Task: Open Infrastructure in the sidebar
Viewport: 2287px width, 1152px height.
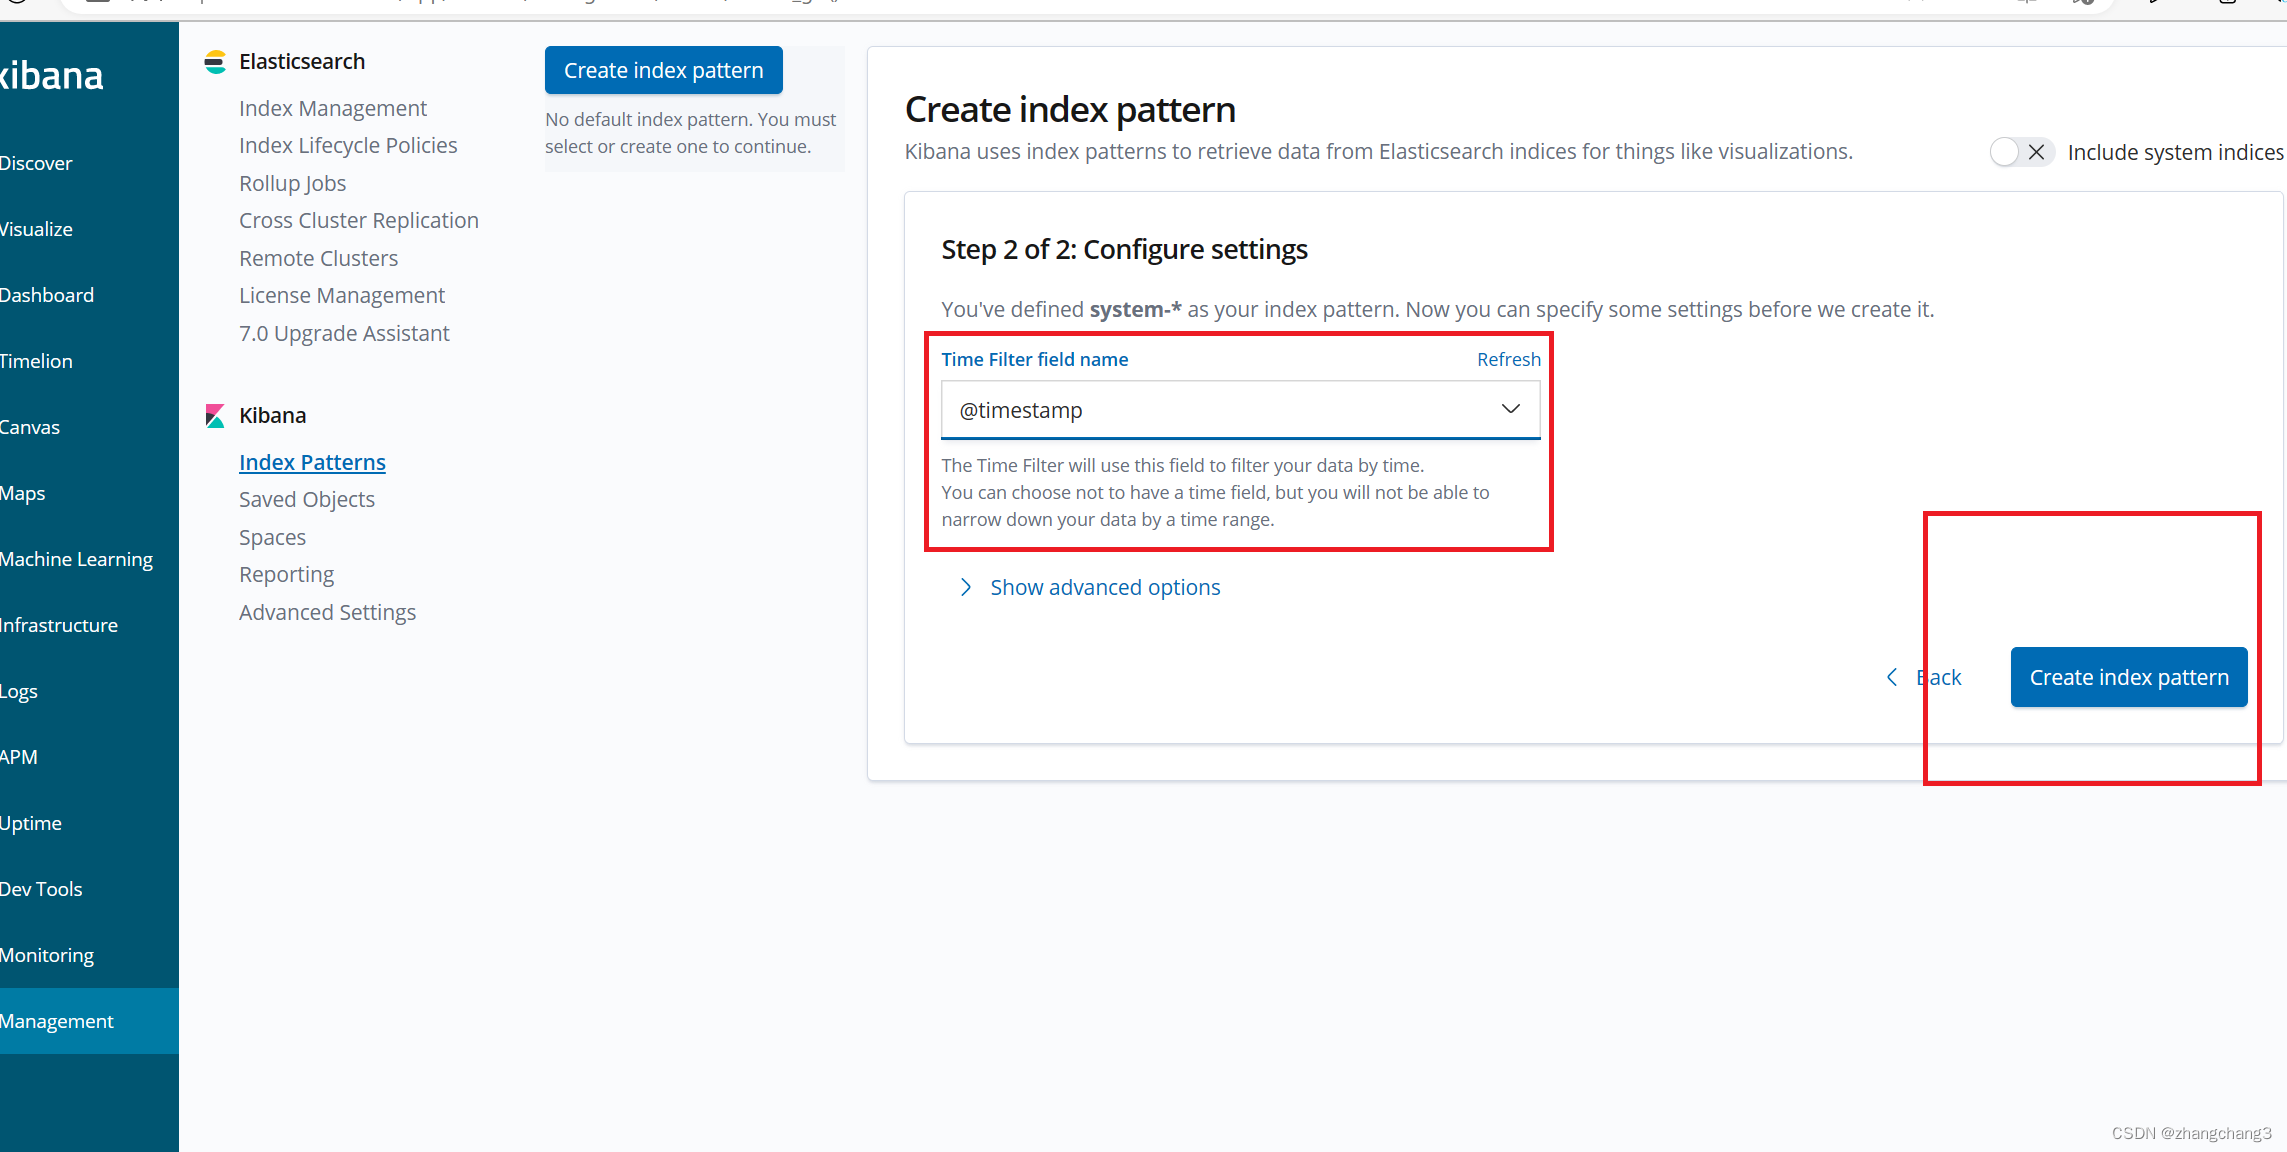Action: click(x=59, y=625)
